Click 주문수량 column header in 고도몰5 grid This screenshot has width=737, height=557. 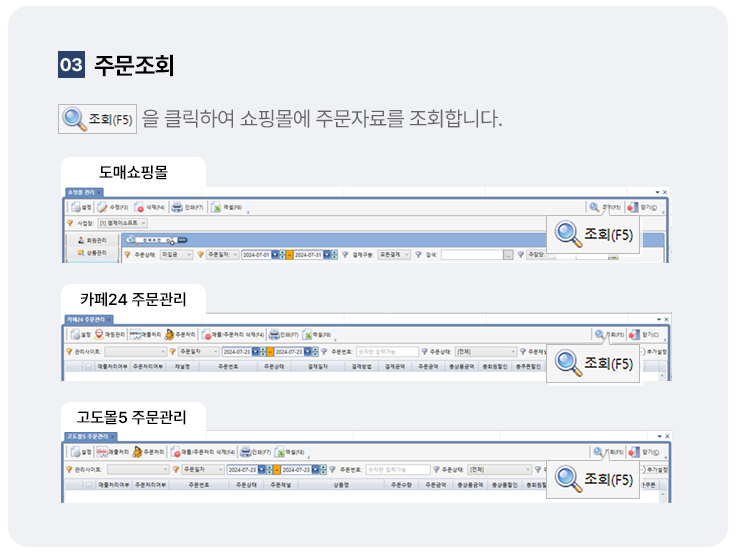coord(401,485)
